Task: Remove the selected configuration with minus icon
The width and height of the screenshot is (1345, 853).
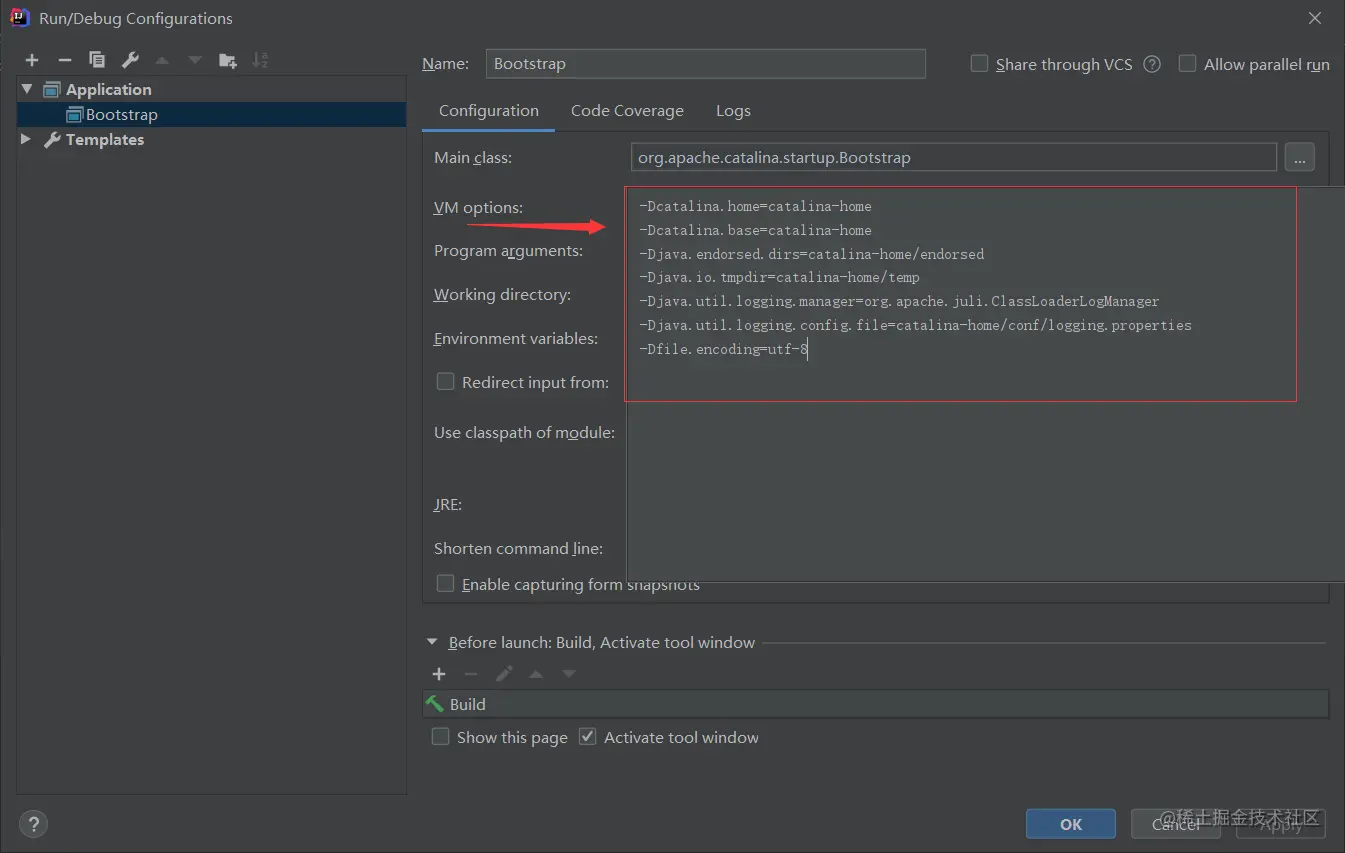Action: coord(64,60)
